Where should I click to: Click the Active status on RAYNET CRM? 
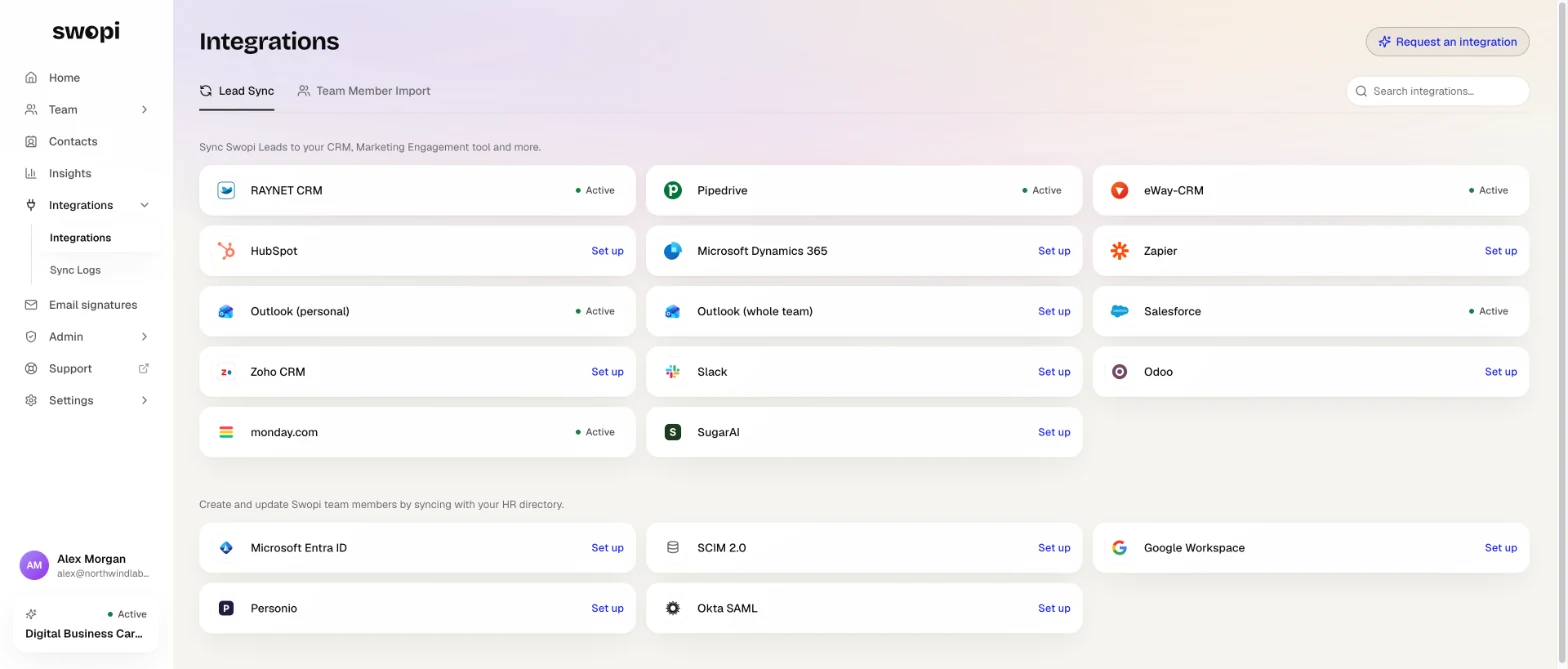595,190
